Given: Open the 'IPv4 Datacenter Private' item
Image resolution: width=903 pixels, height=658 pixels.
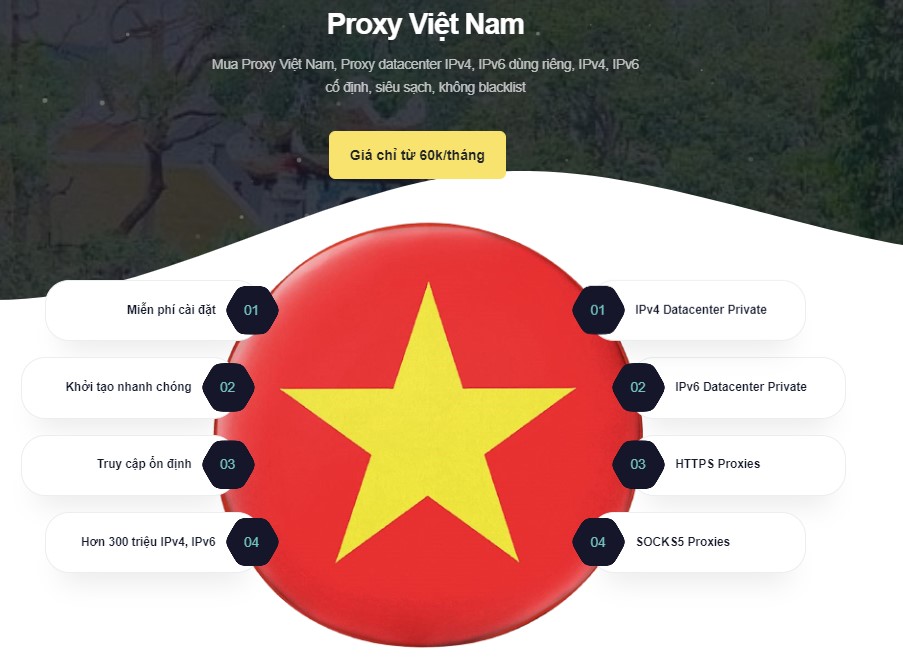Looking at the screenshot, I should (700, 310).
